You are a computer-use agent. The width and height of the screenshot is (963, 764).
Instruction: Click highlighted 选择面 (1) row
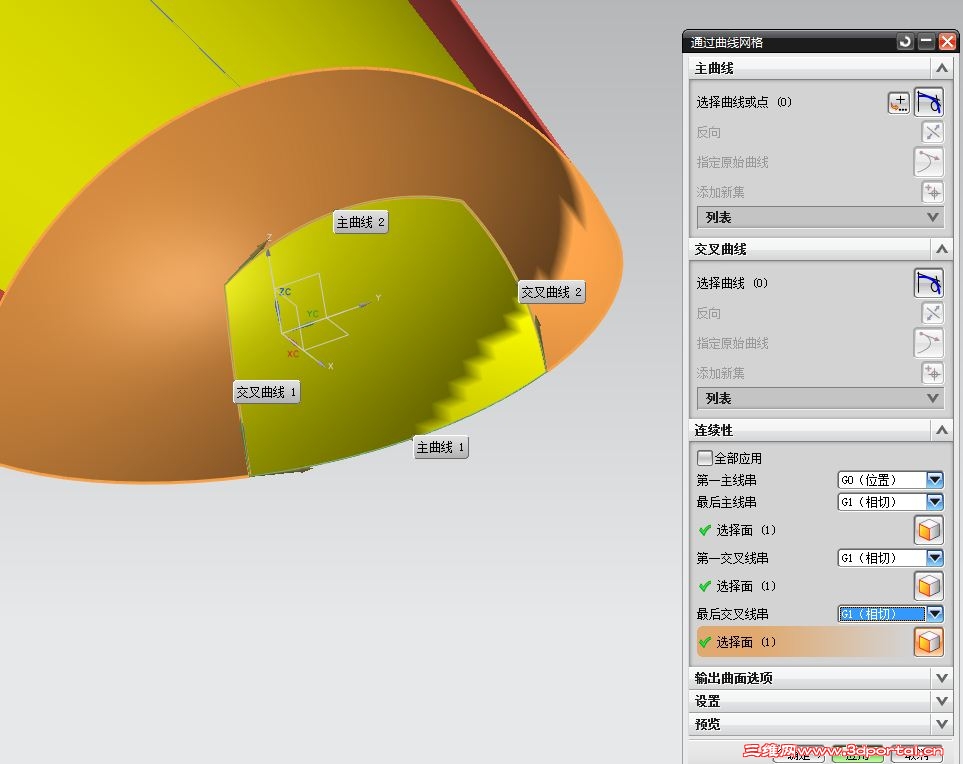click(x=805, y=642)
